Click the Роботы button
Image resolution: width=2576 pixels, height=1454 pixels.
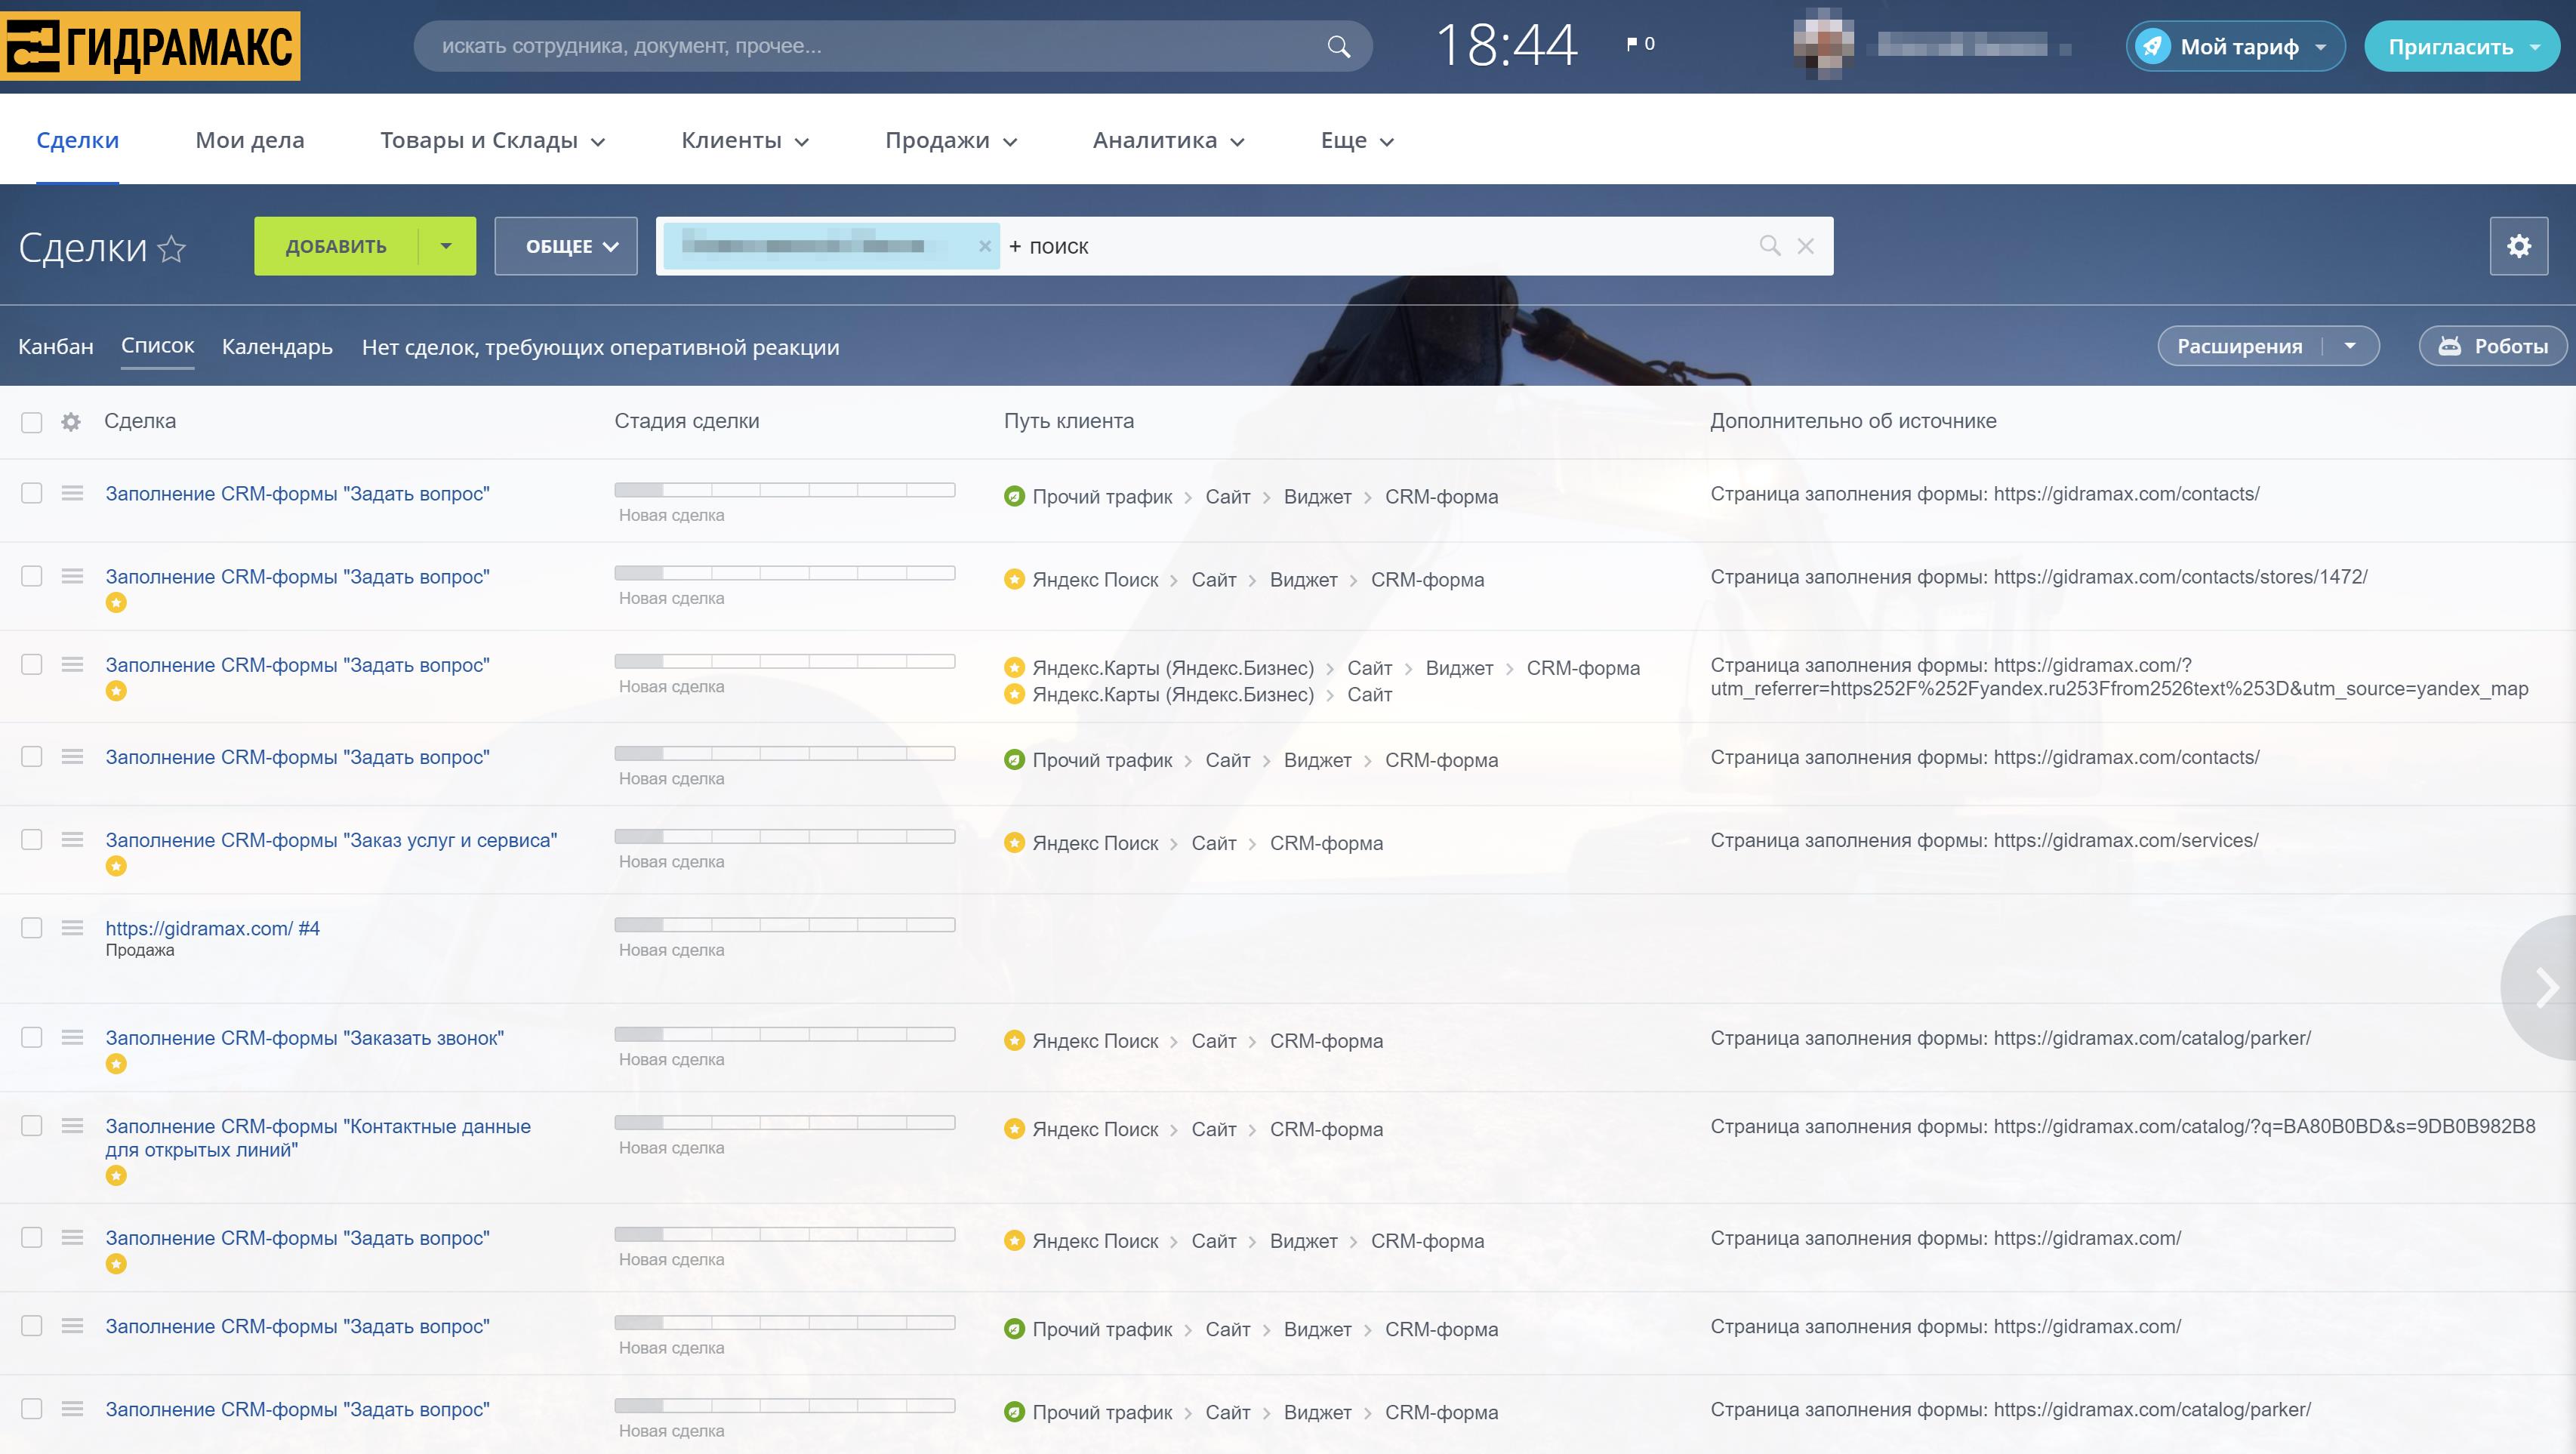coord(2492,347)
